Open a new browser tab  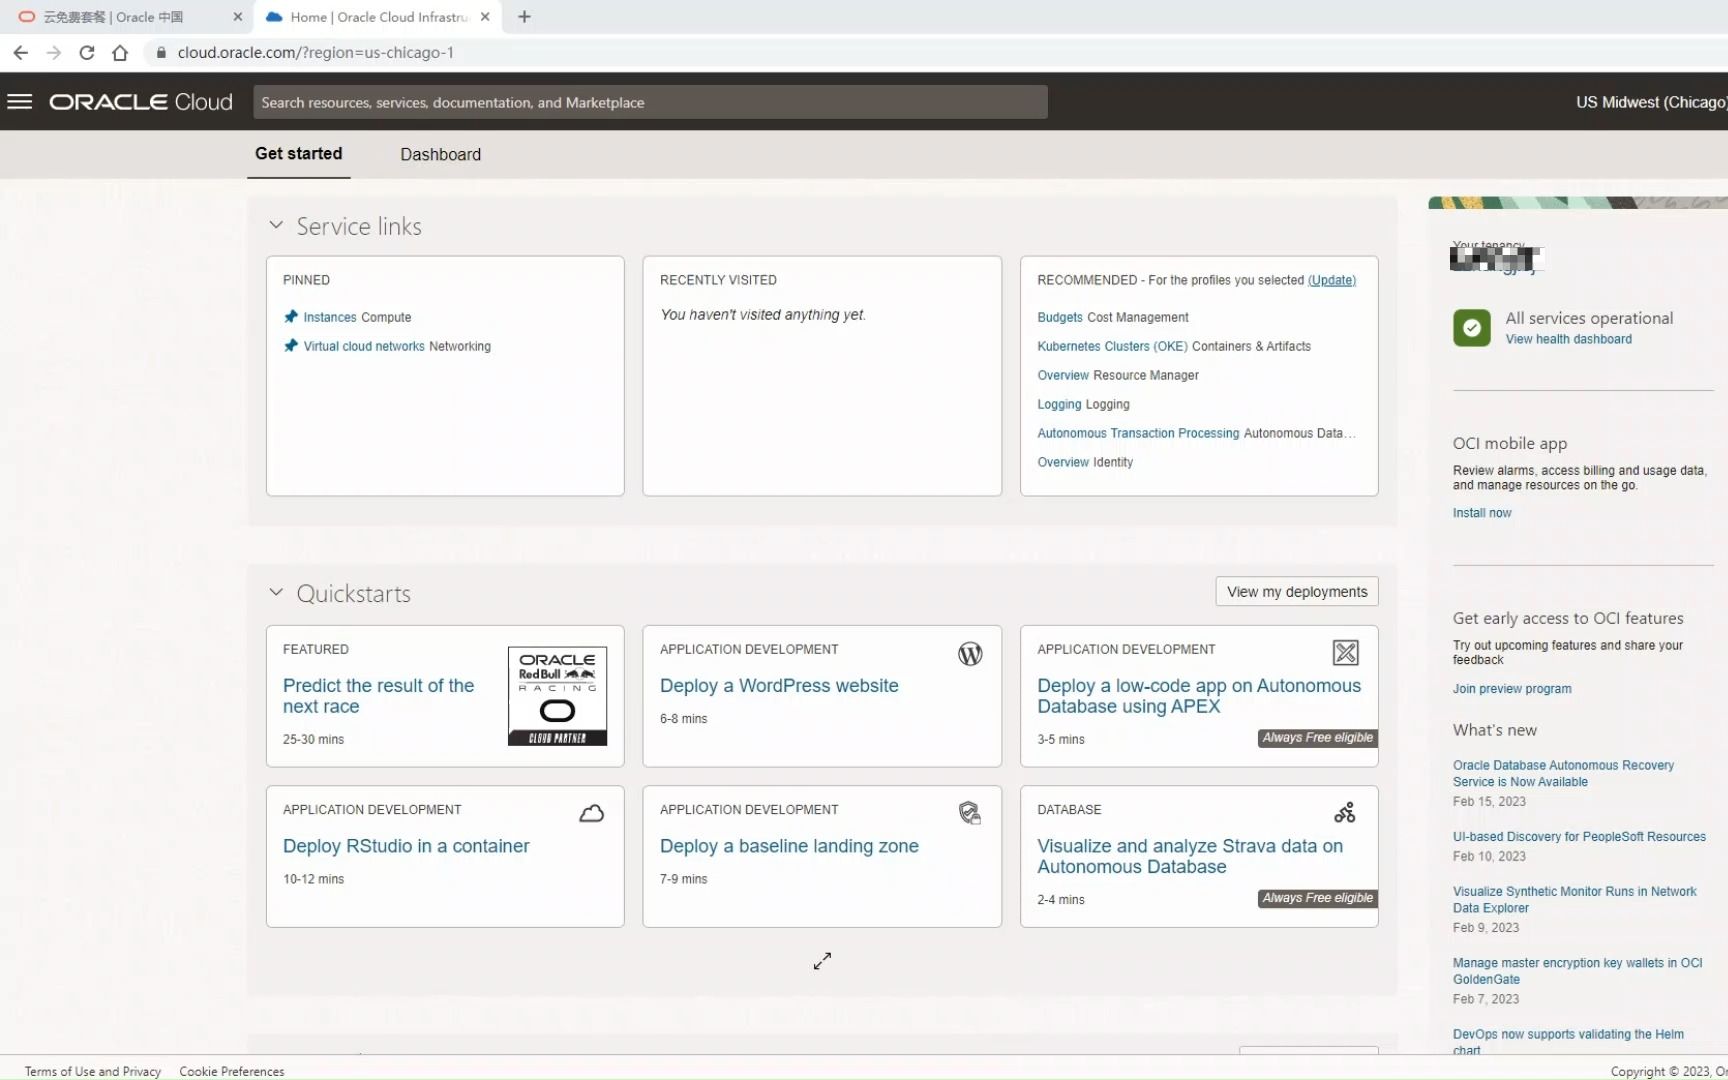[x=524, y=16]
